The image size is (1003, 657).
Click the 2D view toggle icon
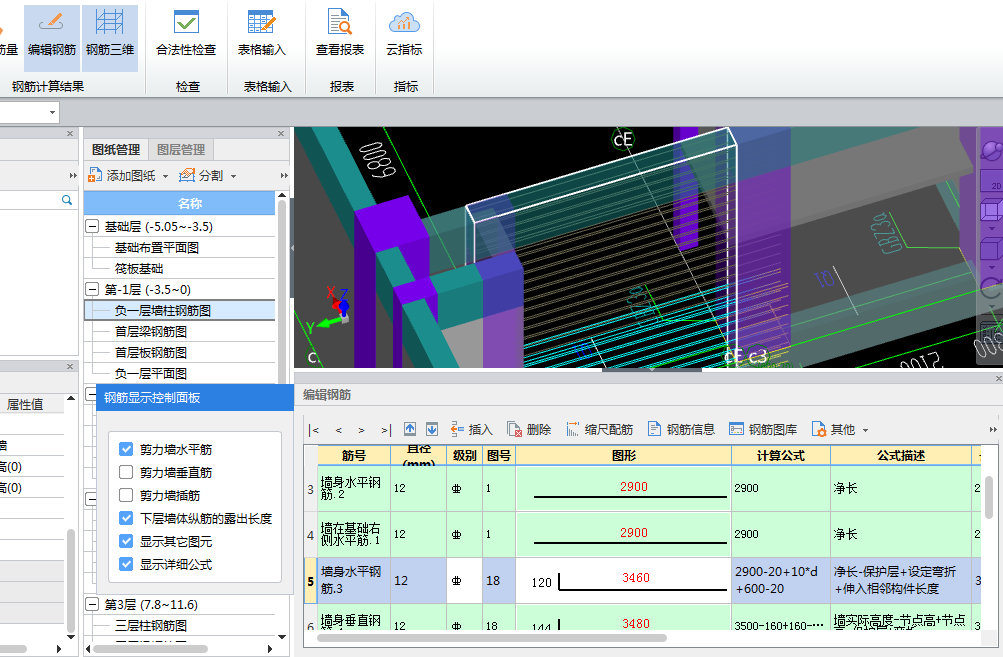pyautogui.click(x=992, y=180)
